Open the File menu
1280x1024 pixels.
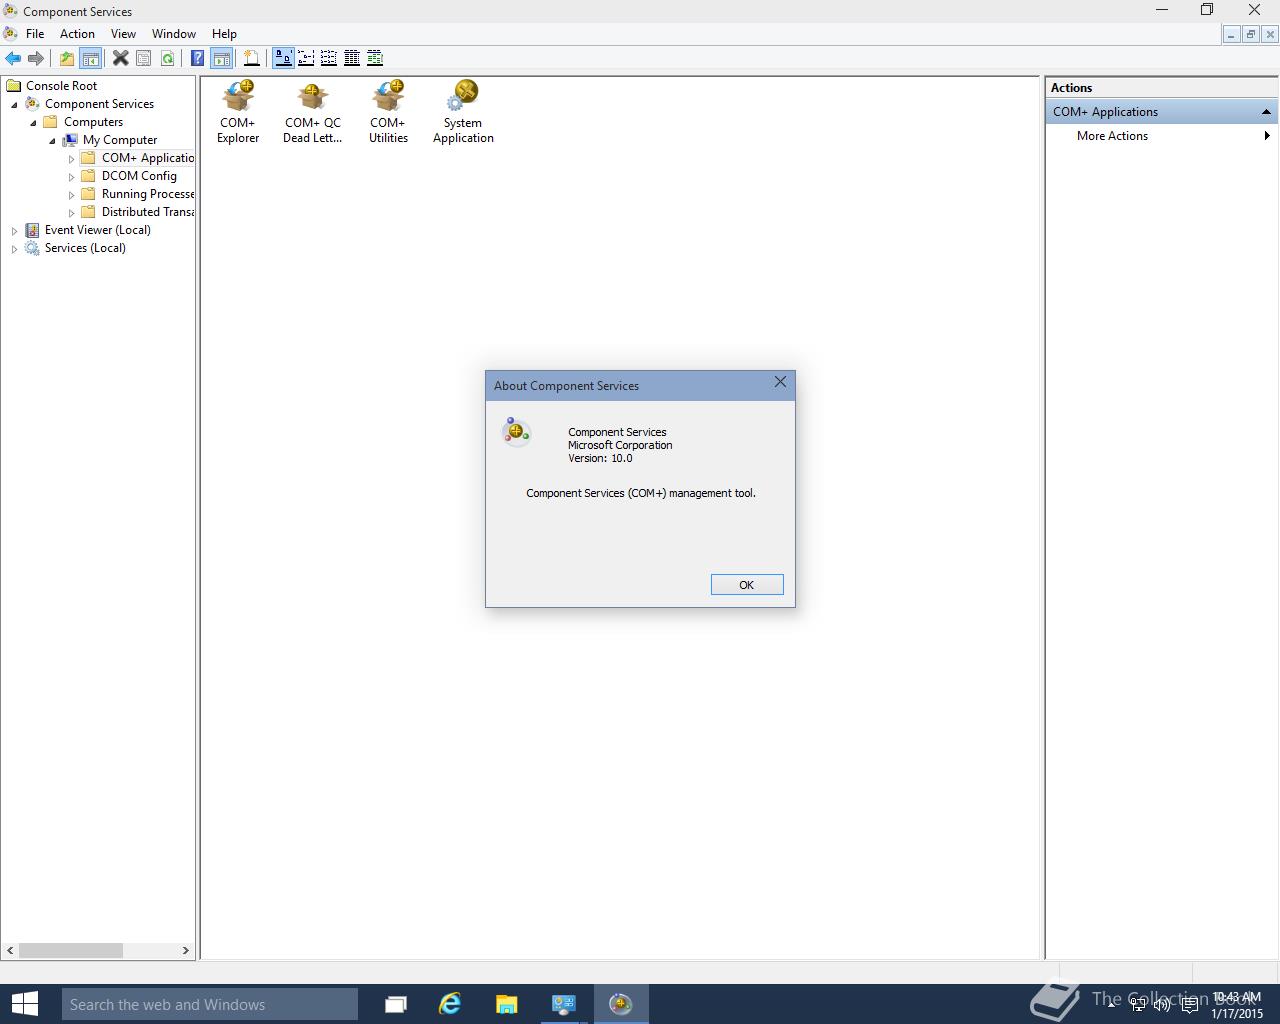coord(35,34)
